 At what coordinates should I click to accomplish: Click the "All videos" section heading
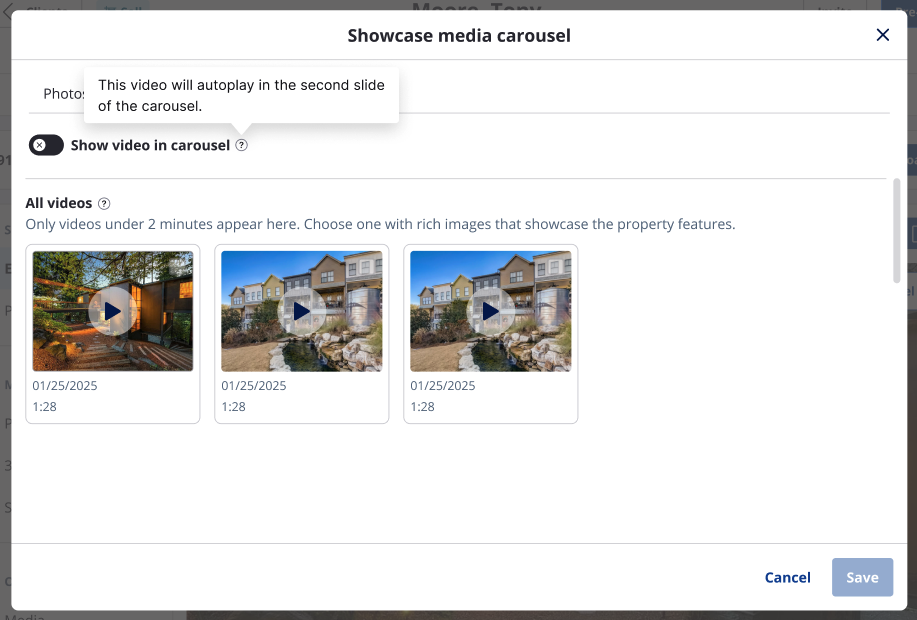[x=59, y=203]
